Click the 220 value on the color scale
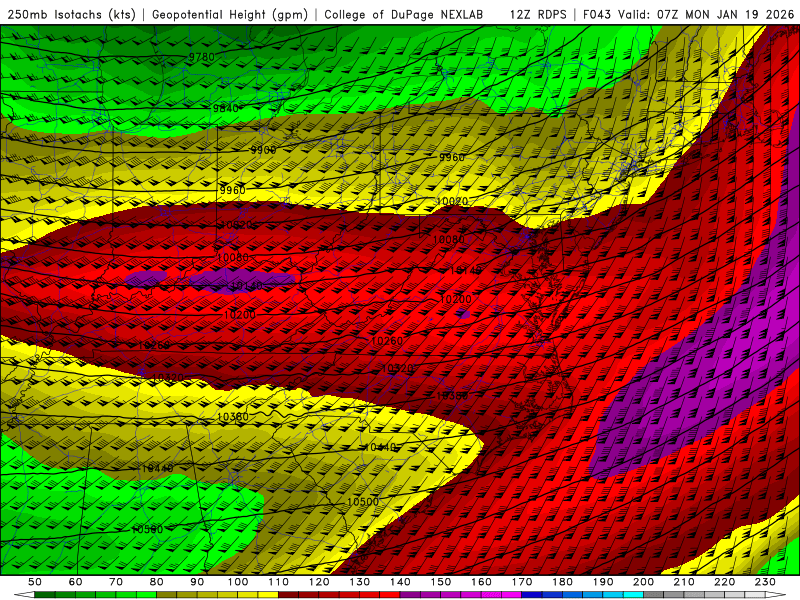This screenshot has width=800, height=600. 724,582
